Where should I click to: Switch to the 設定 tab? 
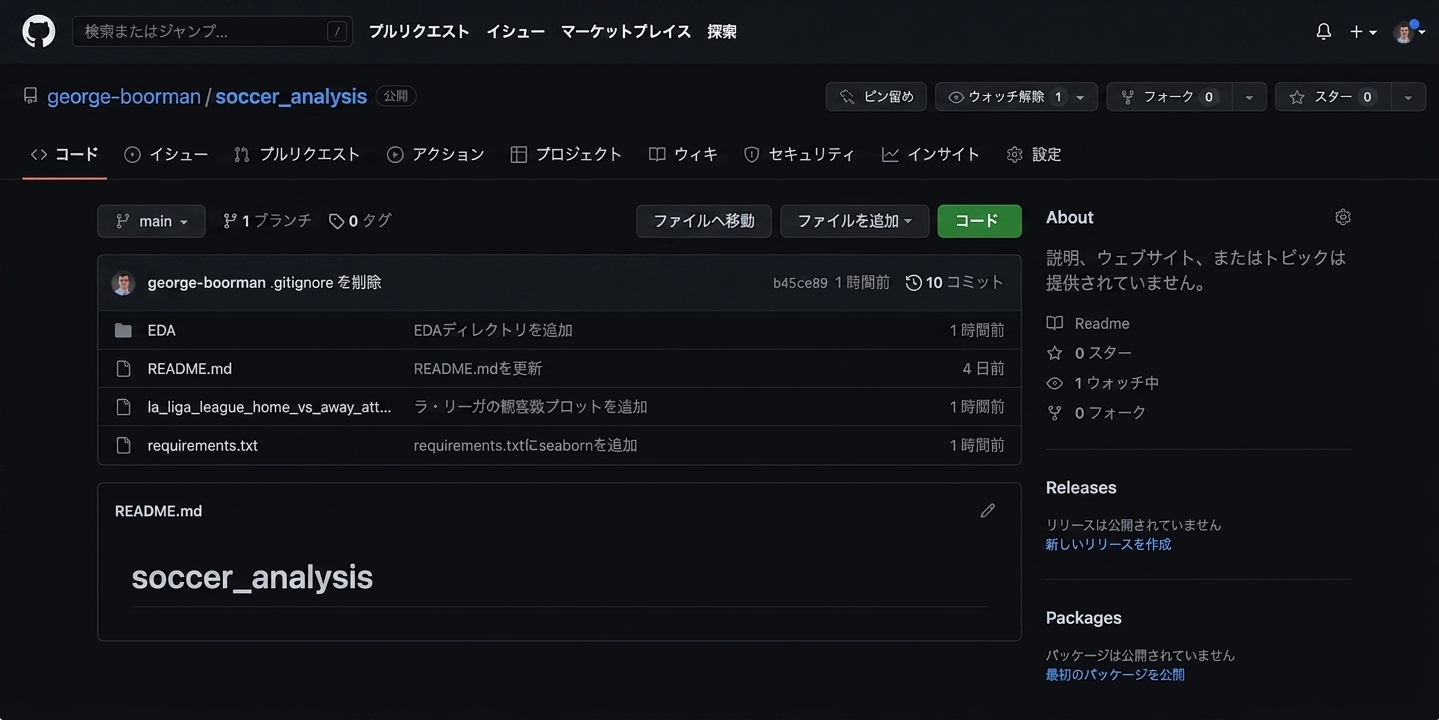pos(1034,154)
